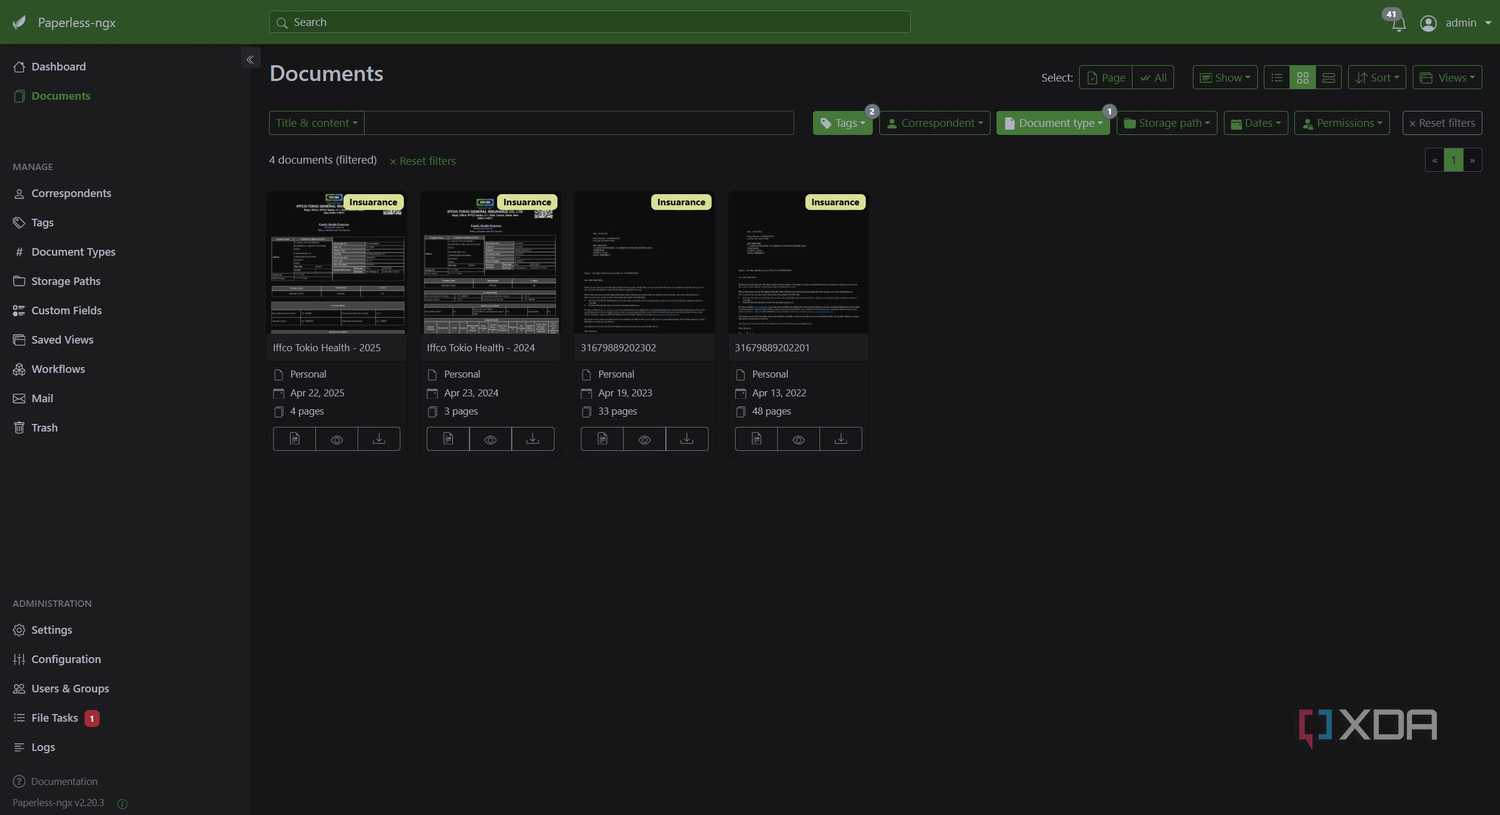Open Correspondents management

[71, 193]
